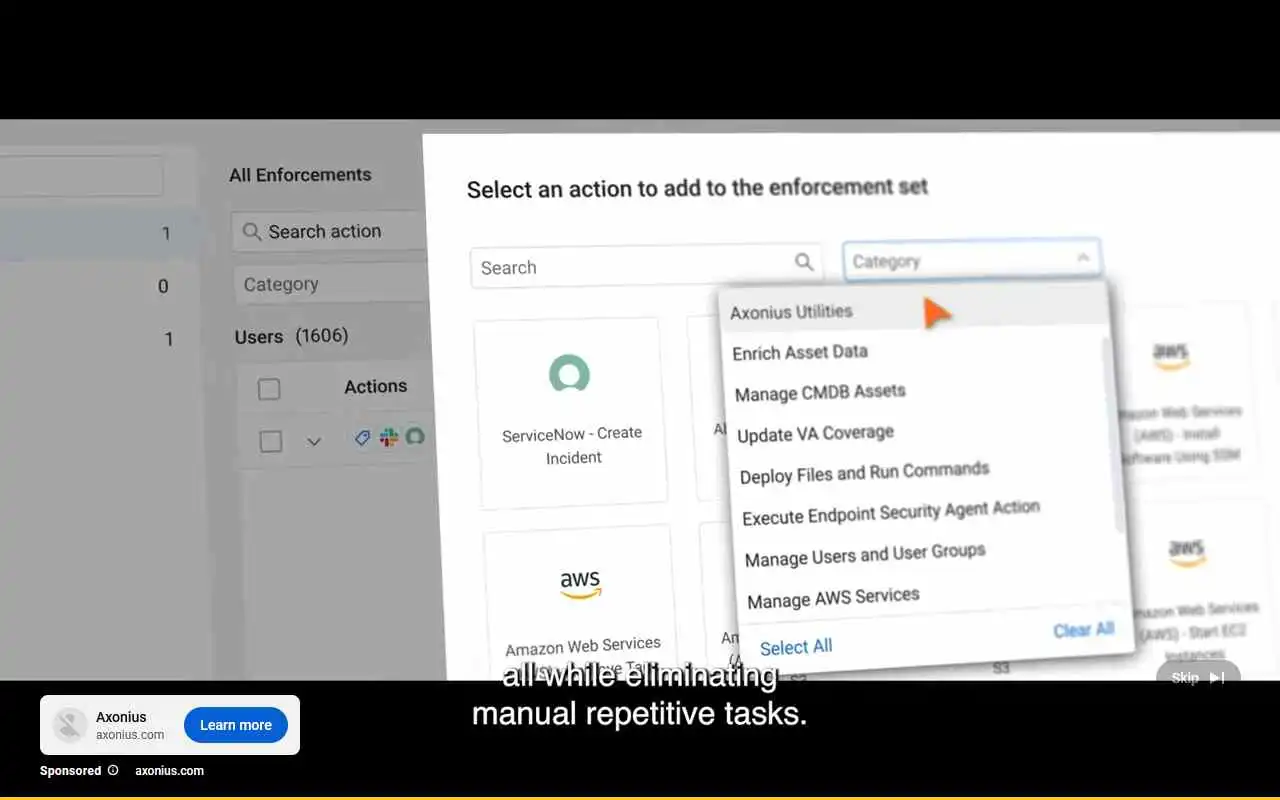The image size is (1280, 800).
Task: Select Execute Endpoint Security Agent Action
Action: (891, 513)
